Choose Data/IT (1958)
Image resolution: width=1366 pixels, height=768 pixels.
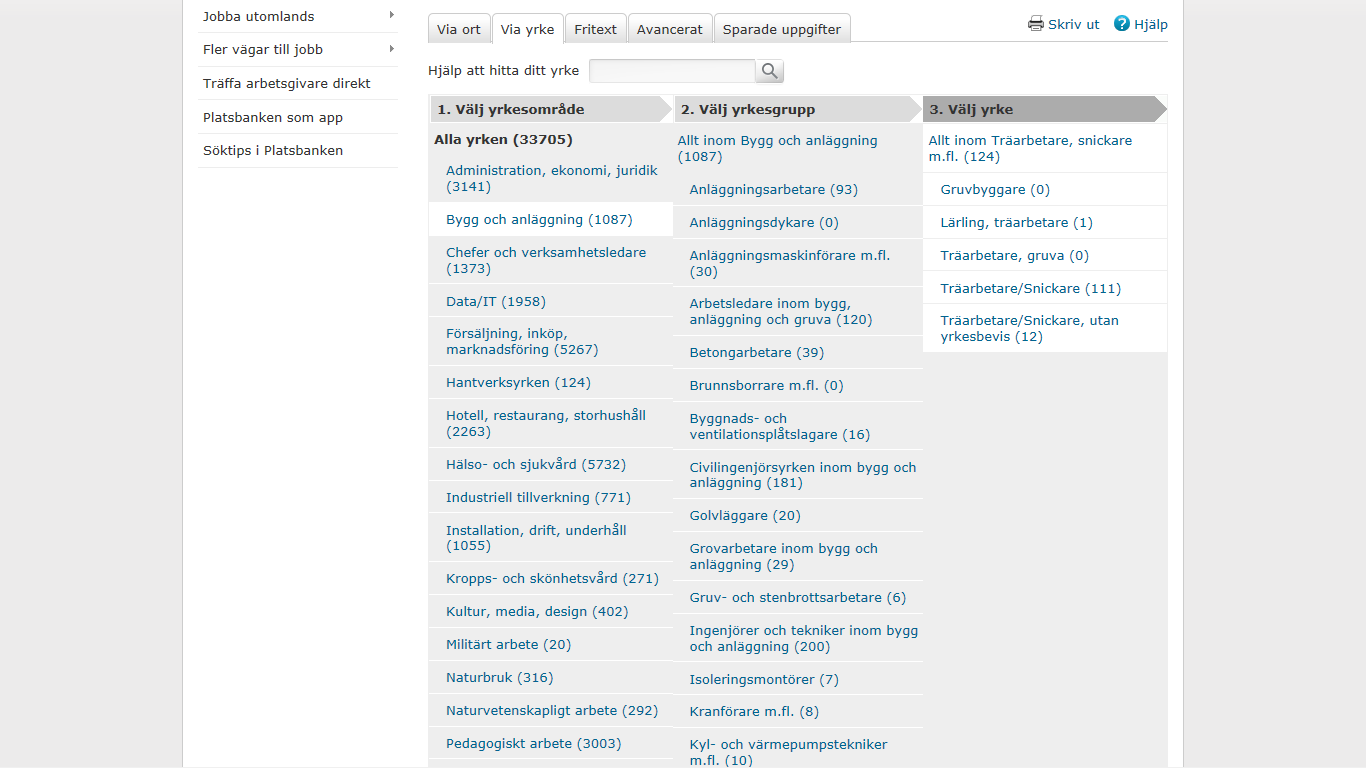[496, 301]
